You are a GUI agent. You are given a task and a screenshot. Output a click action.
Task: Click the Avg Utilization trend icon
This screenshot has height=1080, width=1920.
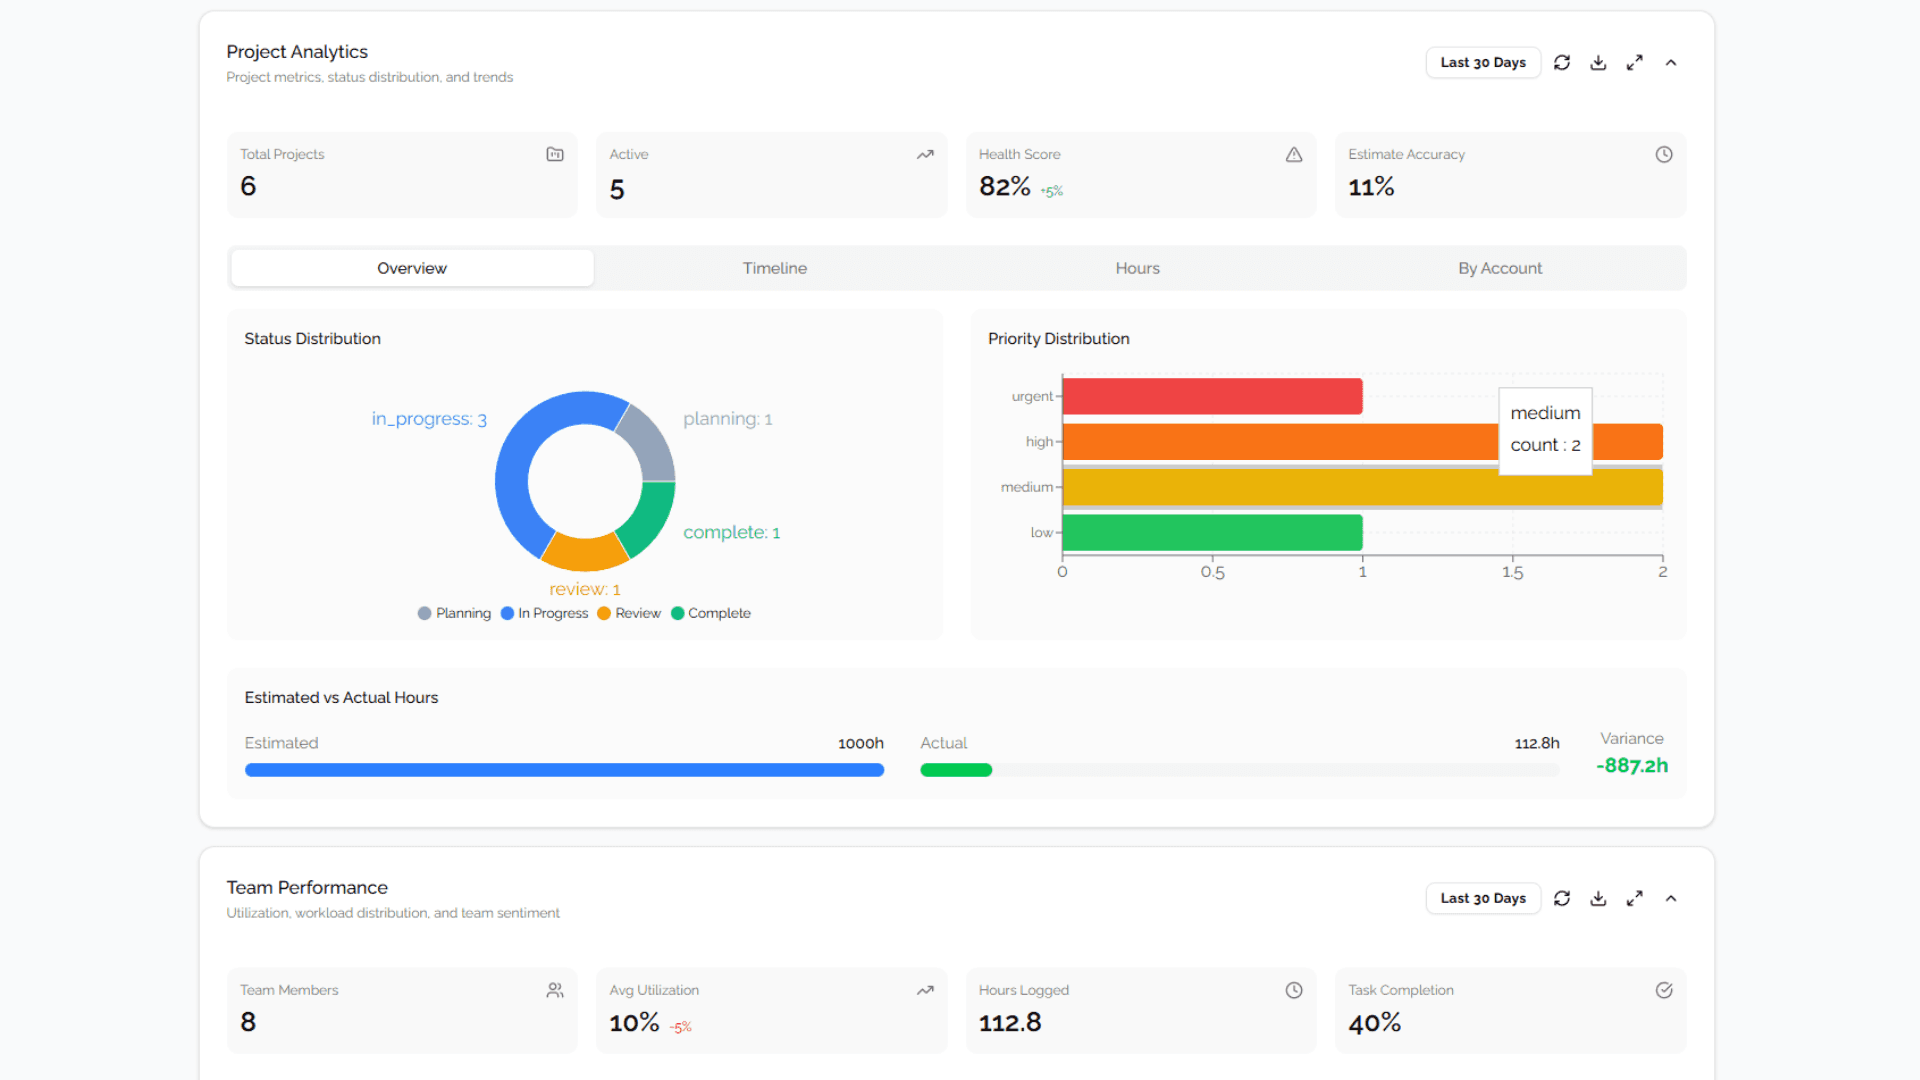click(x=925, y=990)
